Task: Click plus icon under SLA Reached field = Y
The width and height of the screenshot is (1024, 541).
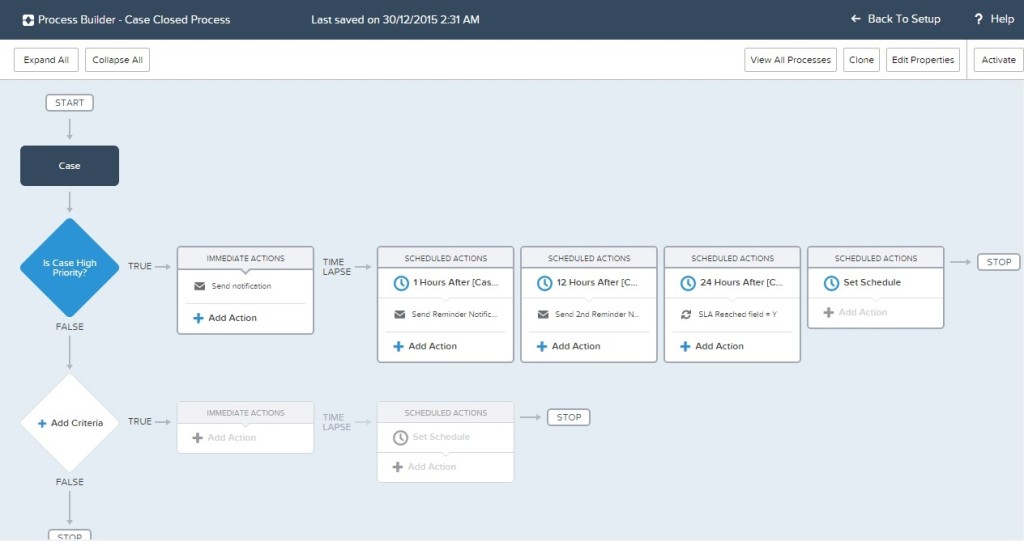Action: 685,346
